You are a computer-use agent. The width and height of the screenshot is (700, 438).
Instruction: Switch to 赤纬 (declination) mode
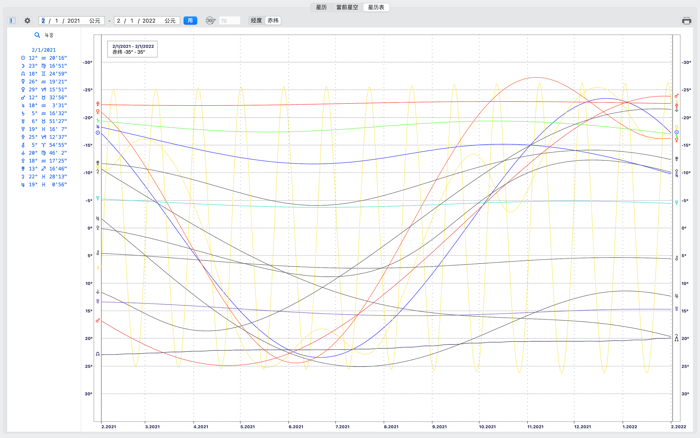click(273, 20)
